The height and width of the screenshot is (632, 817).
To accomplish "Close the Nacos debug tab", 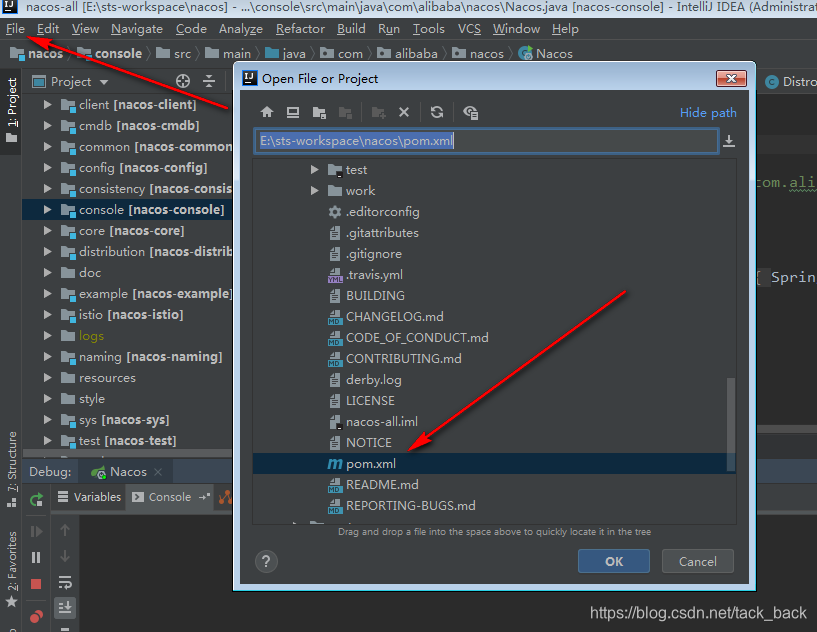I will (158, 472).
